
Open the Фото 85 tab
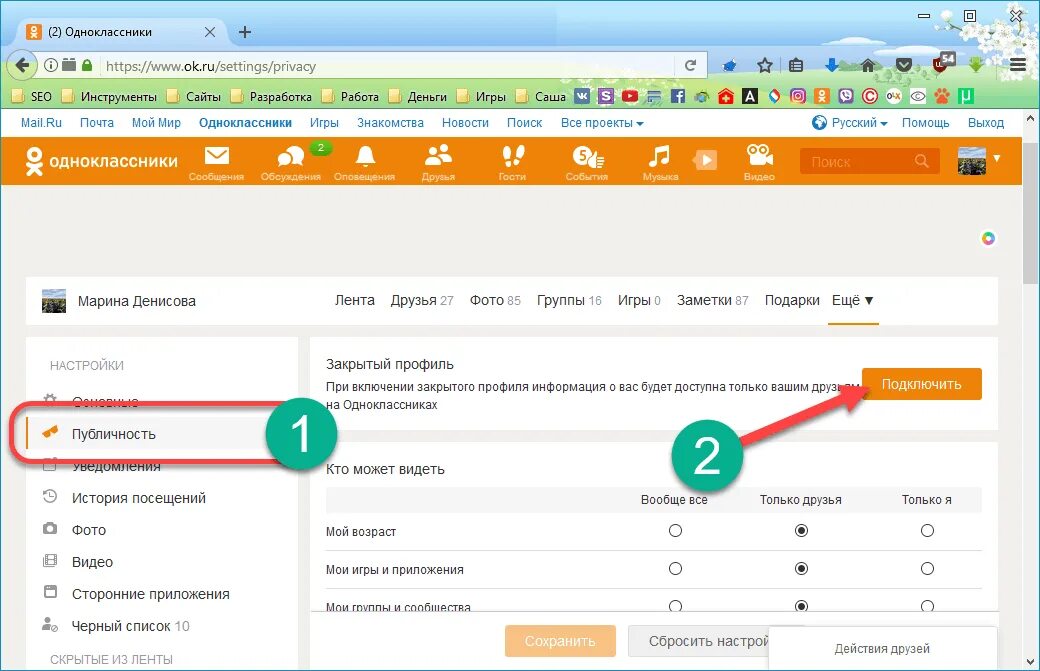495,300
